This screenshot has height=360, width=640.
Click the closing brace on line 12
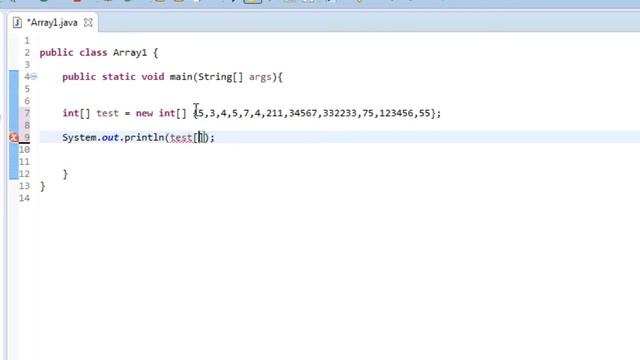pos(65,174)
